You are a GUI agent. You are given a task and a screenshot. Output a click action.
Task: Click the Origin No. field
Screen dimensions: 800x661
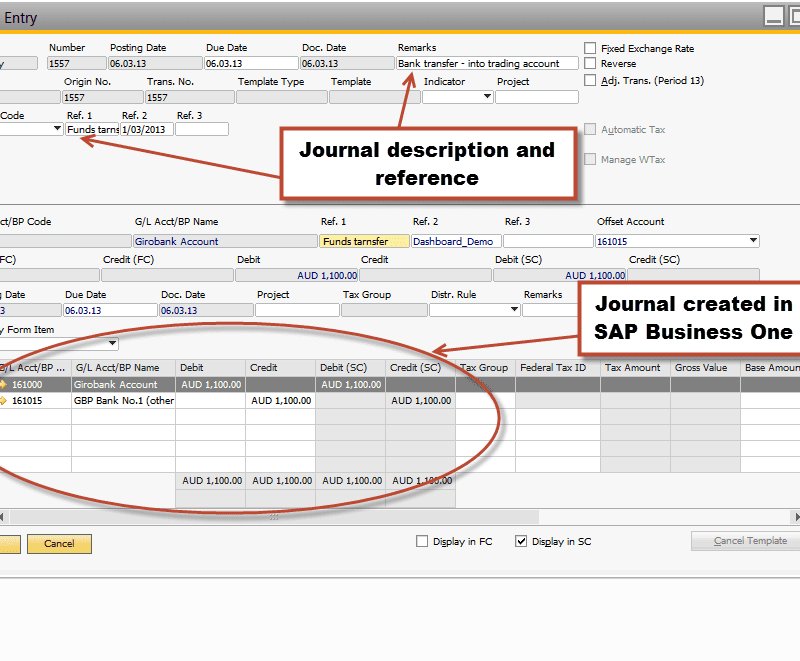(x=103, y=97)
